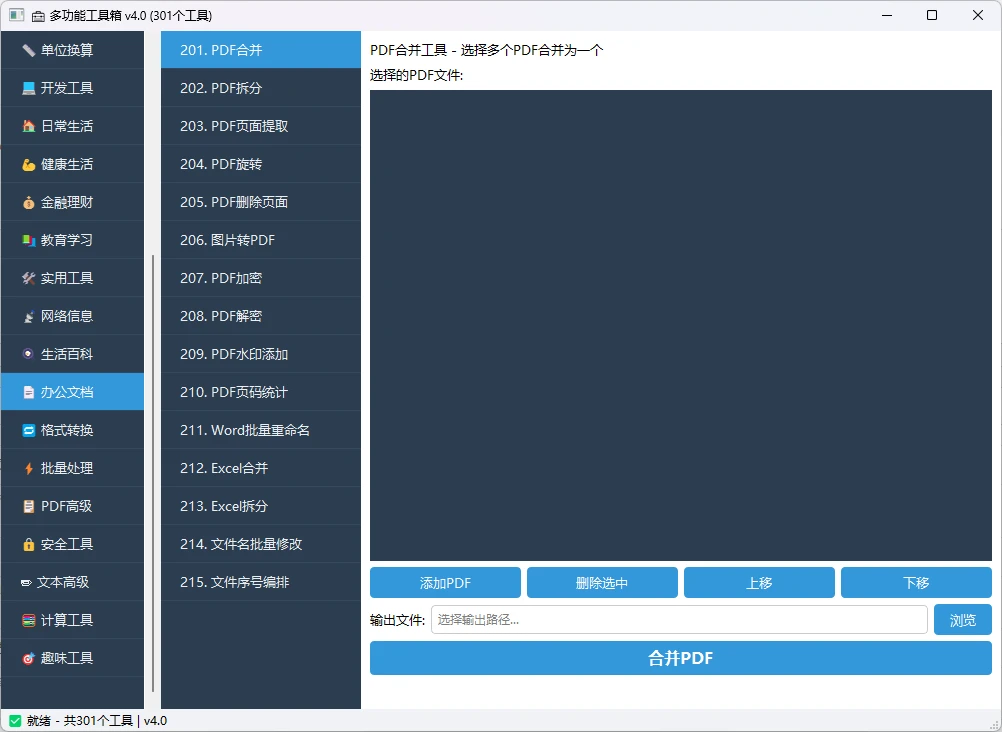Select 213. Excel拆分 tool

[261, 506]
